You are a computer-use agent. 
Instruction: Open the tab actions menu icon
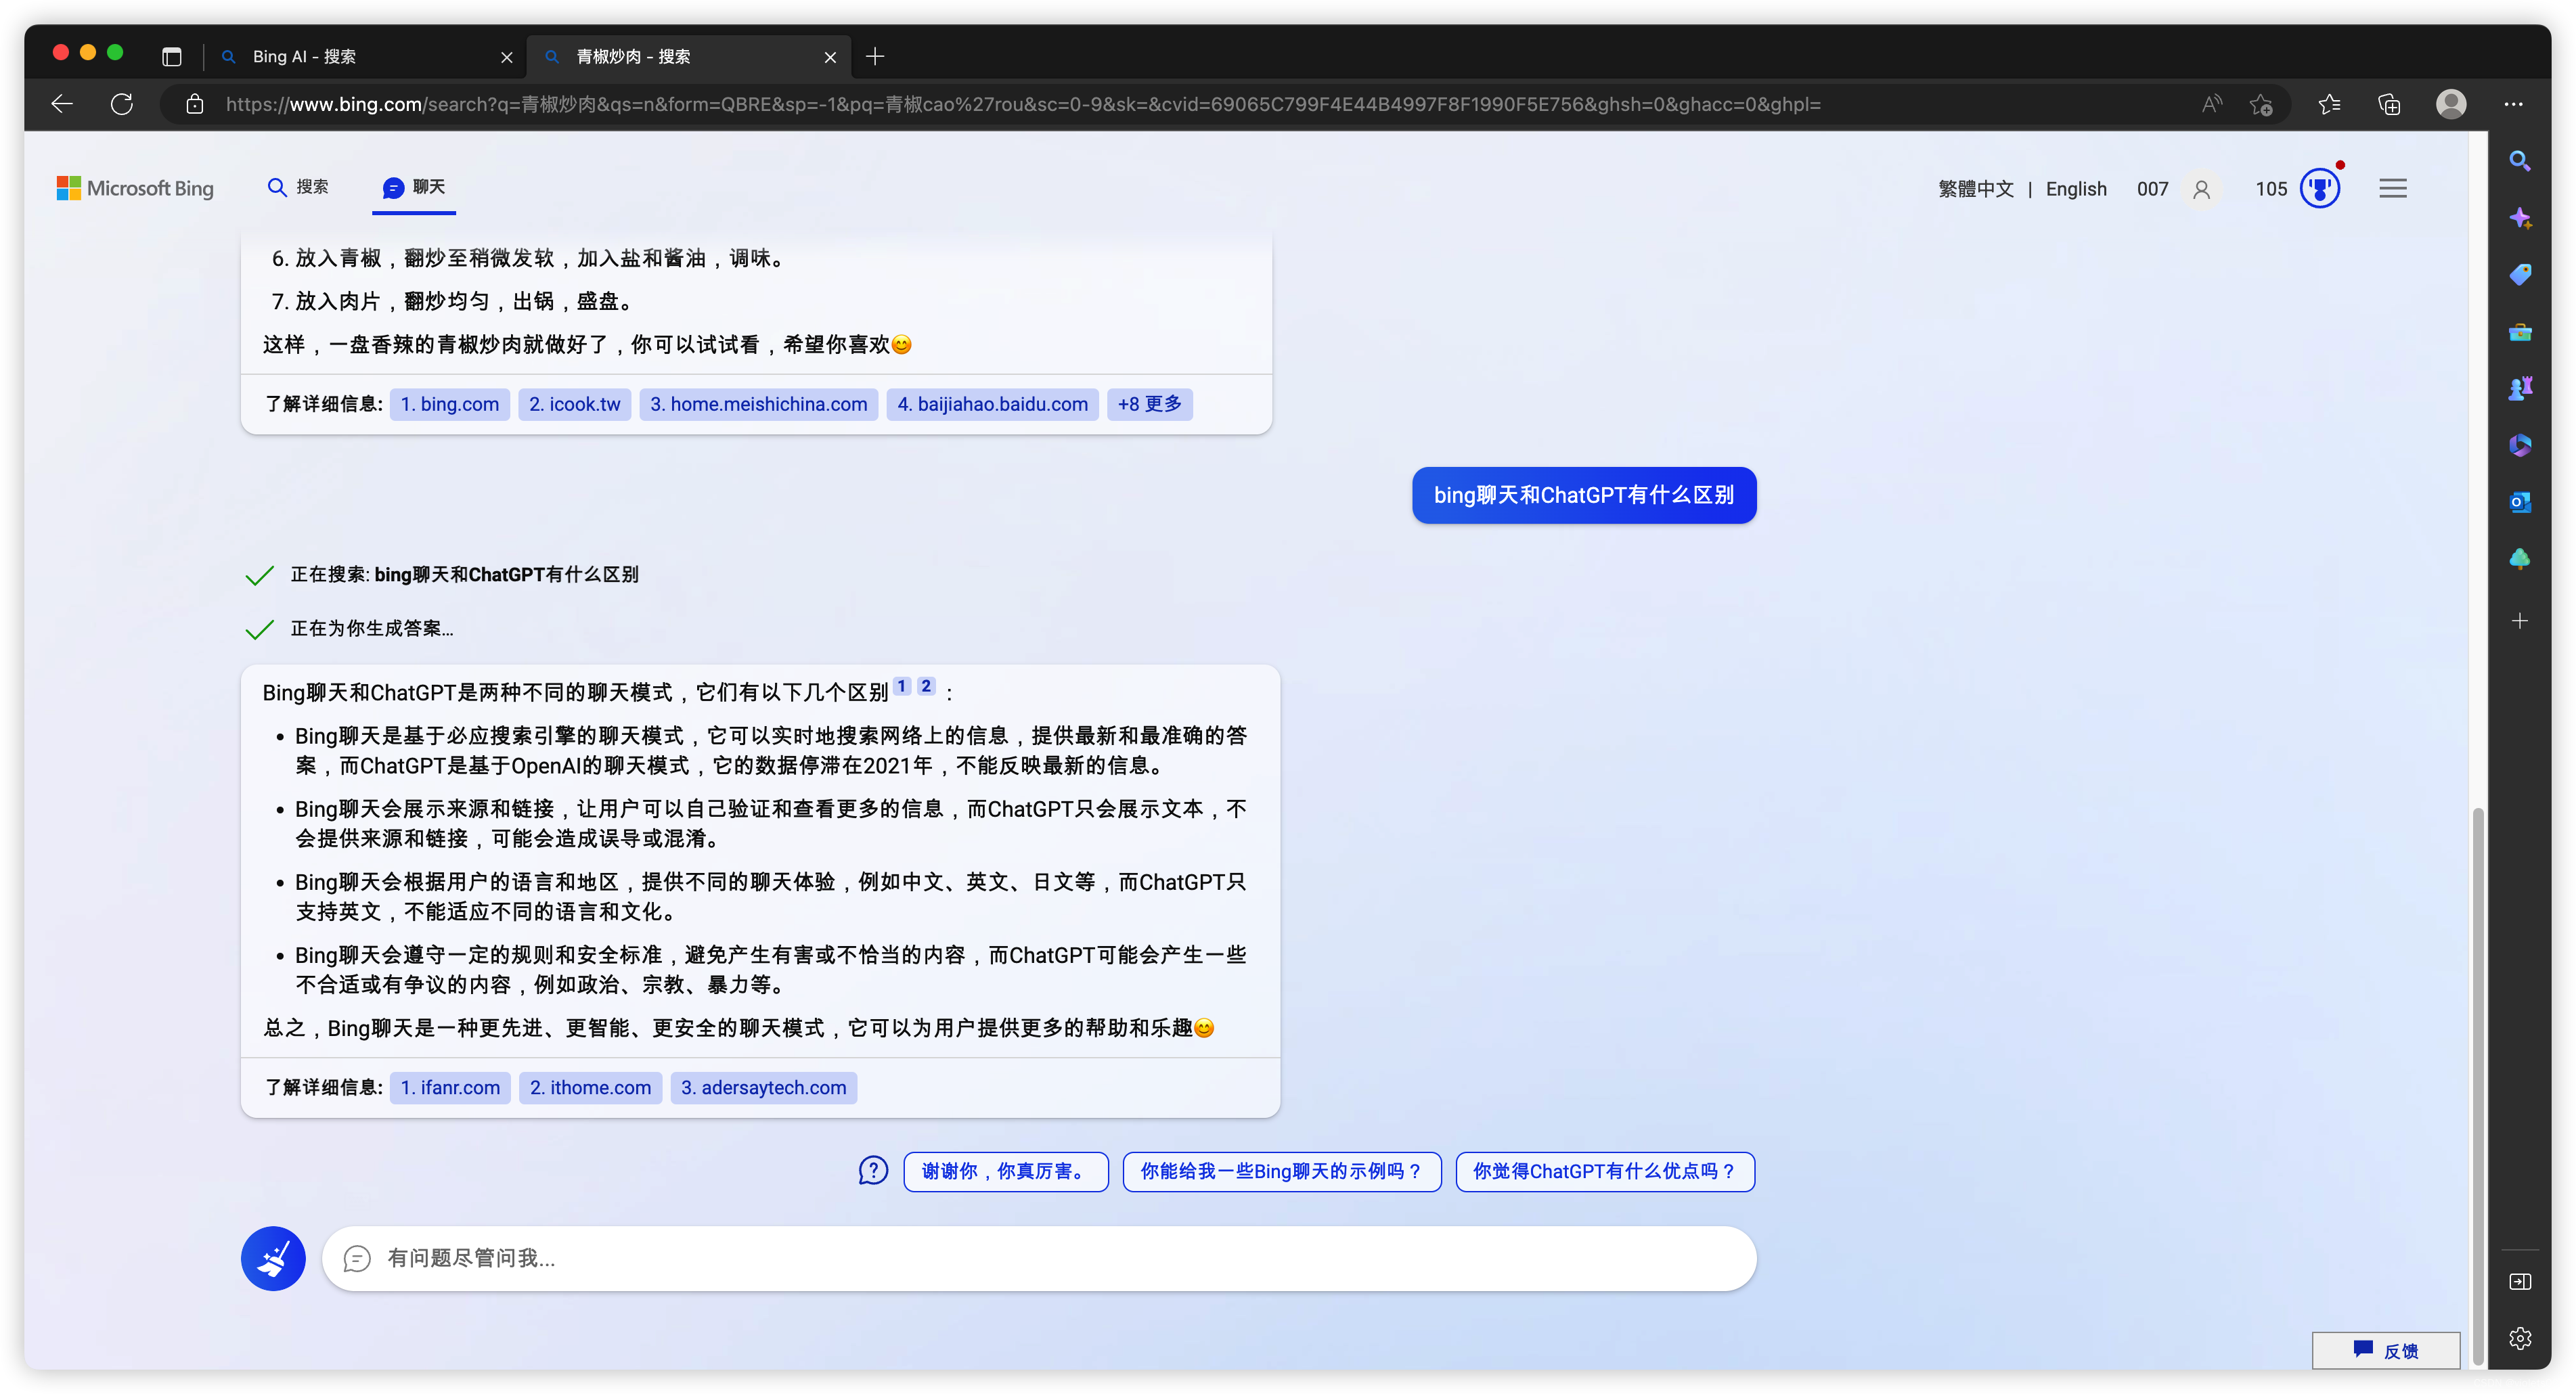click(172, 57)
